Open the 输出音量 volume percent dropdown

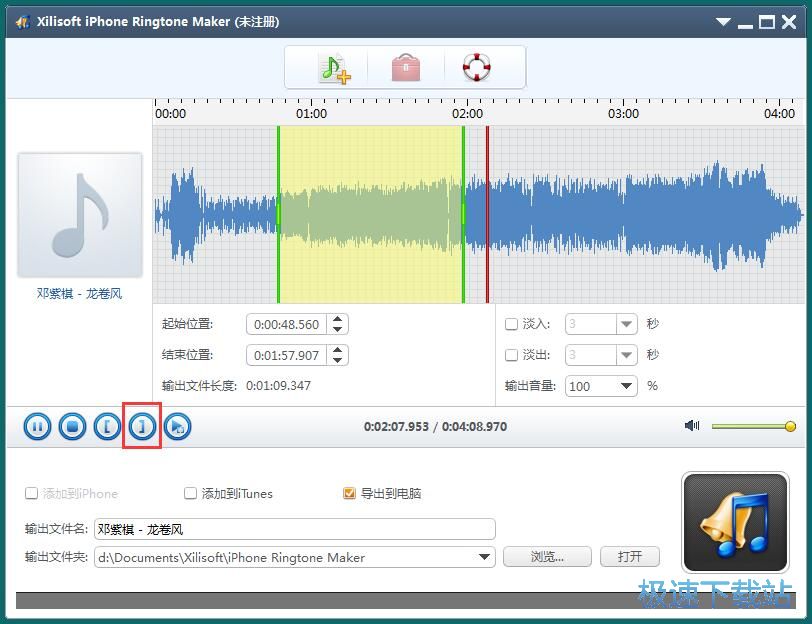[626, 386]
